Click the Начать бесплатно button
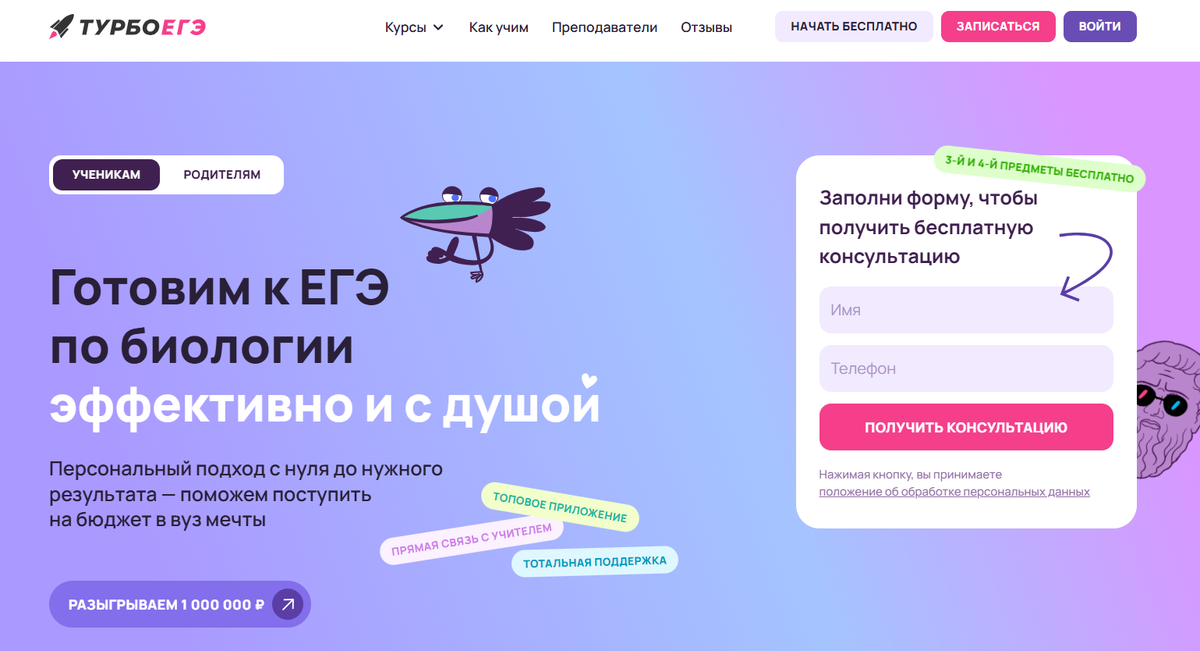The image size is (1200, 651). [854, 26]
